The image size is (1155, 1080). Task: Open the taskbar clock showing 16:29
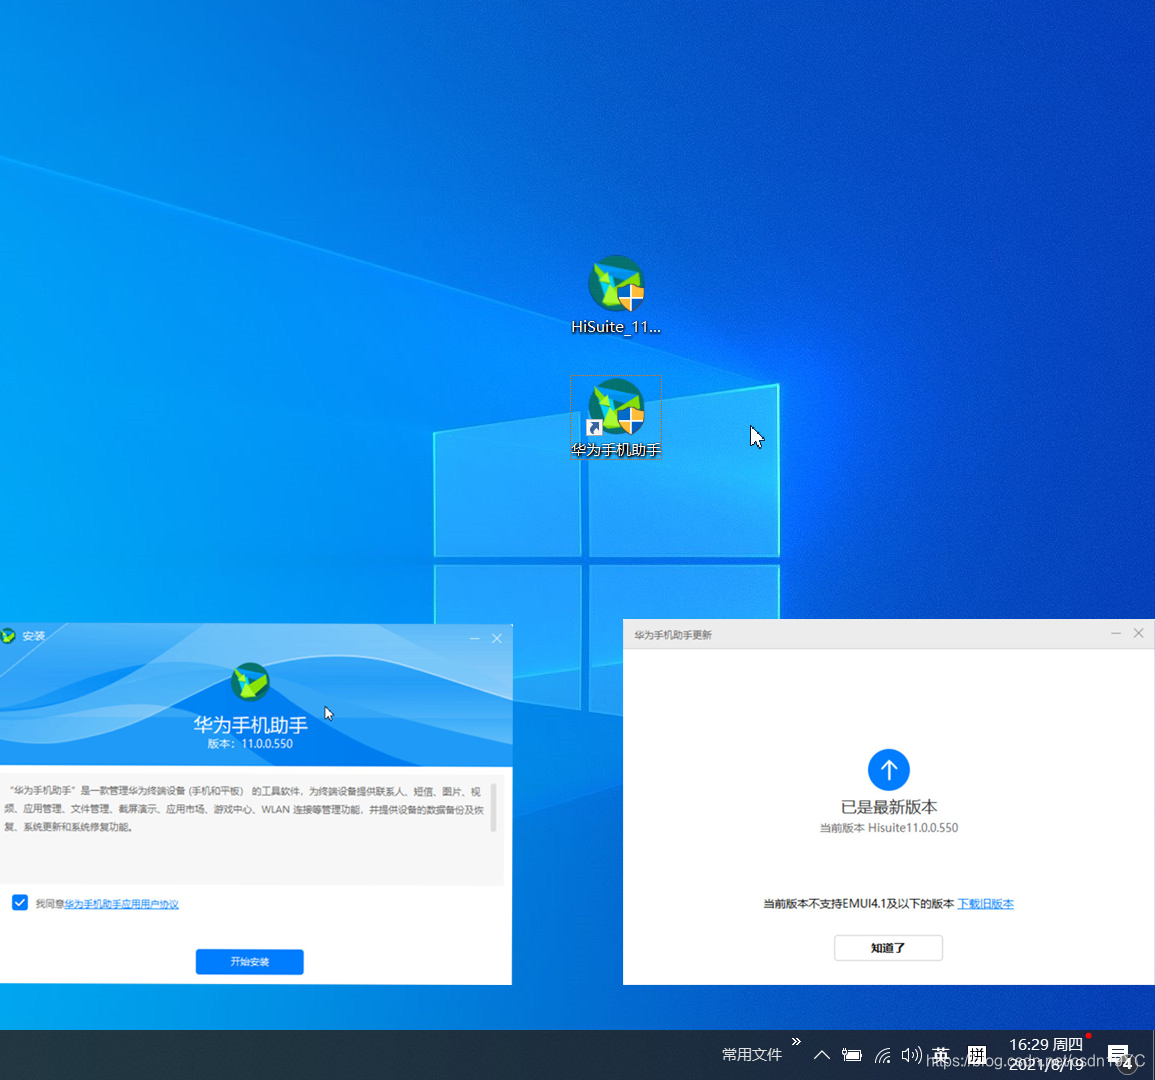(x=1046, y=1054)
